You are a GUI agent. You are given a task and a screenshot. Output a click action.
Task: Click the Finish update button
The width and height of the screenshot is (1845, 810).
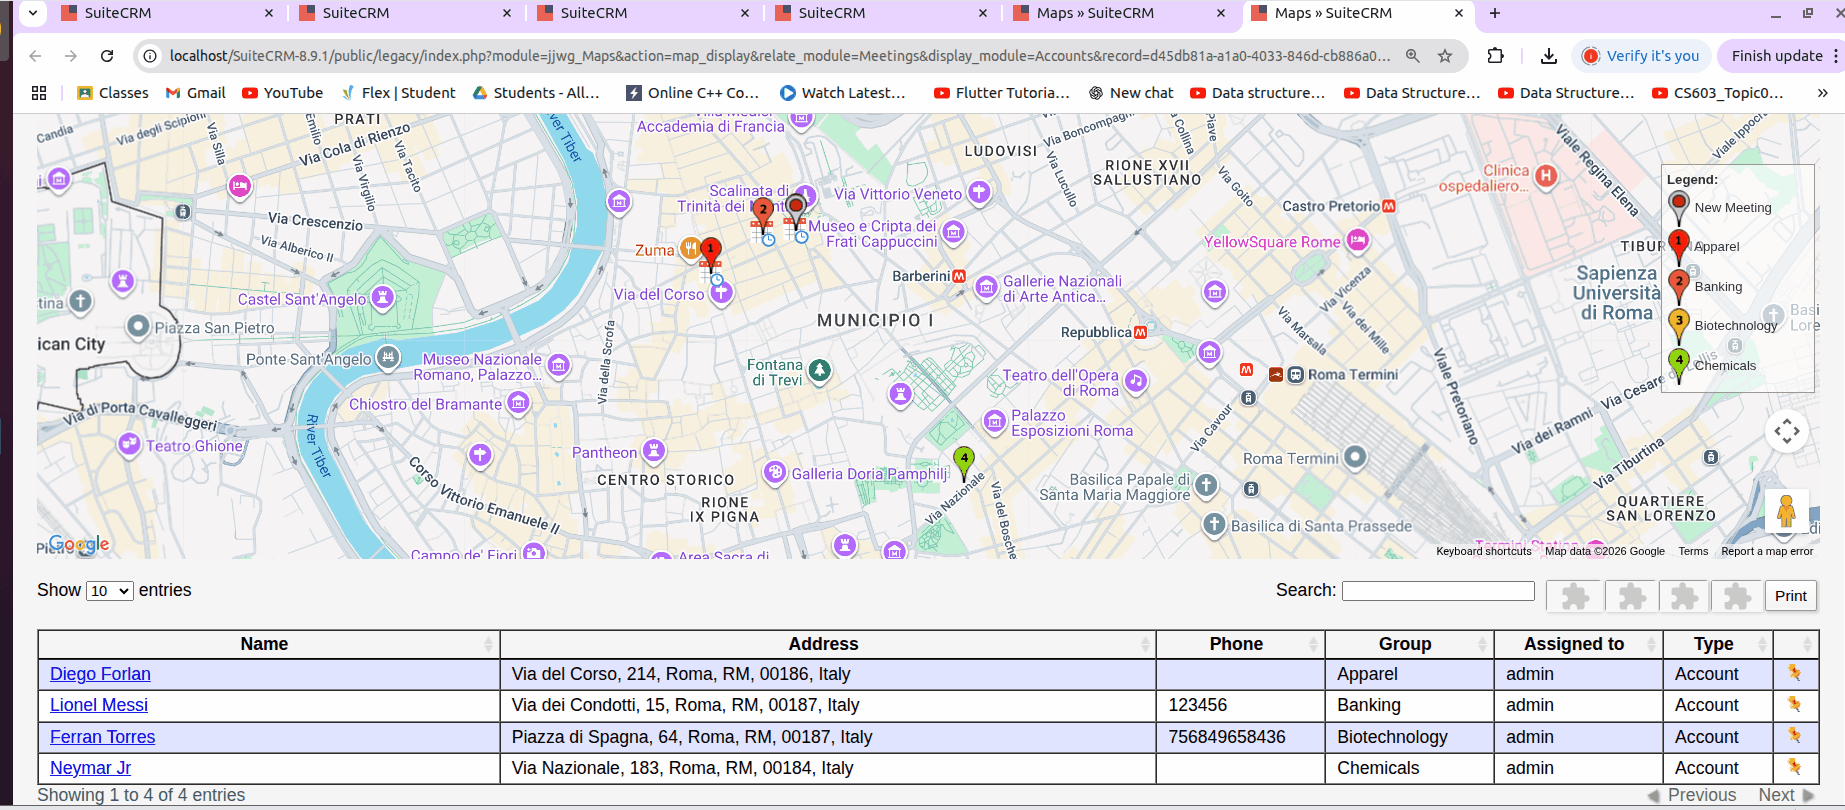click(x=1777, y=56)
